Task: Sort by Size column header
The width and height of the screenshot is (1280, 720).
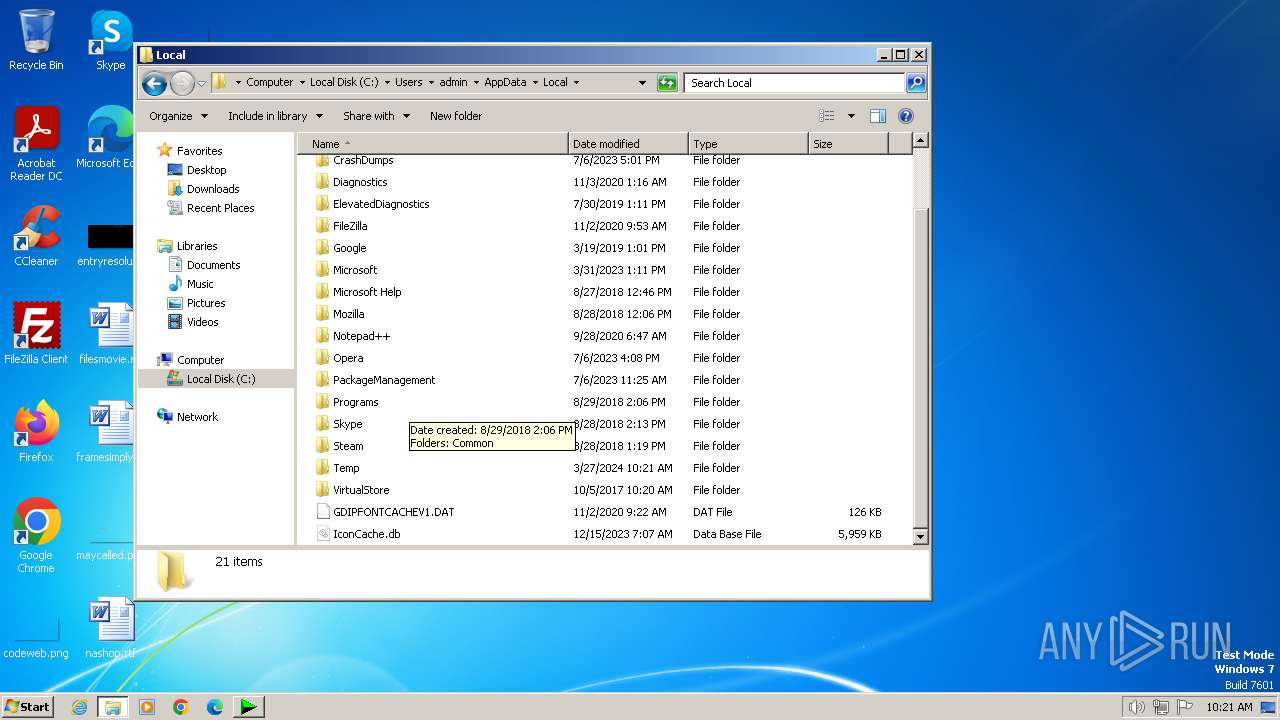Action: point(848,144)
